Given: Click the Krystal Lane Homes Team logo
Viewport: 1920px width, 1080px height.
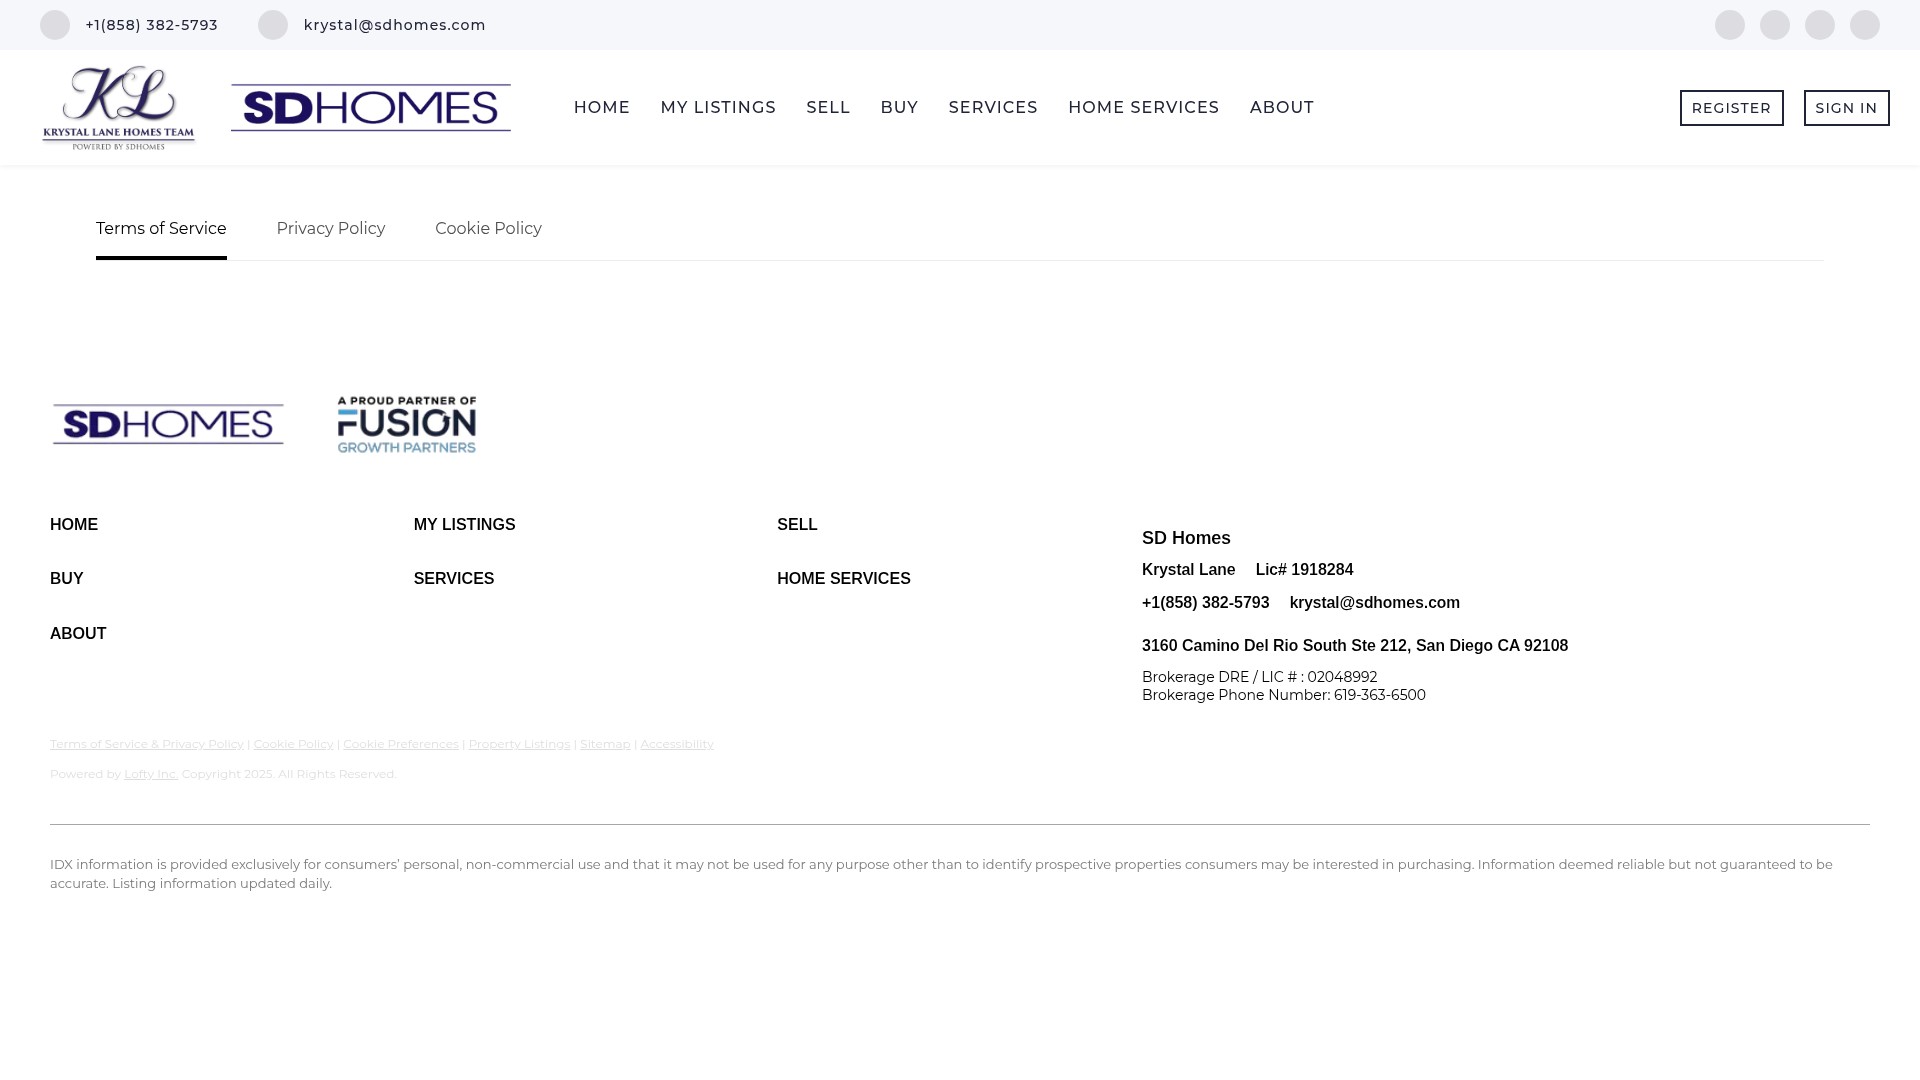Looking at the screenshot, I should [118, 108].
